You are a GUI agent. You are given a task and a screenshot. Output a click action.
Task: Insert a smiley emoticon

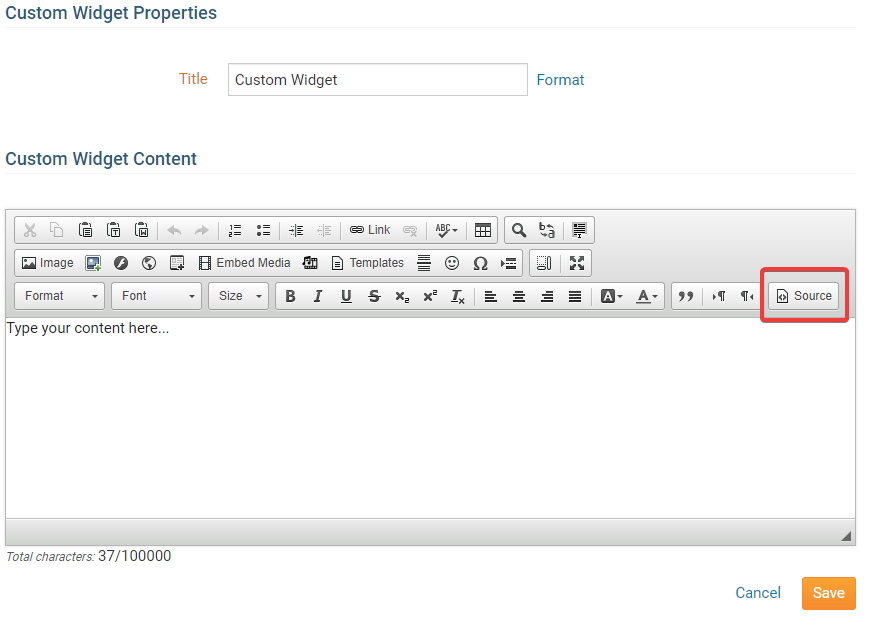pyautogui.click(x=452, y=263)
